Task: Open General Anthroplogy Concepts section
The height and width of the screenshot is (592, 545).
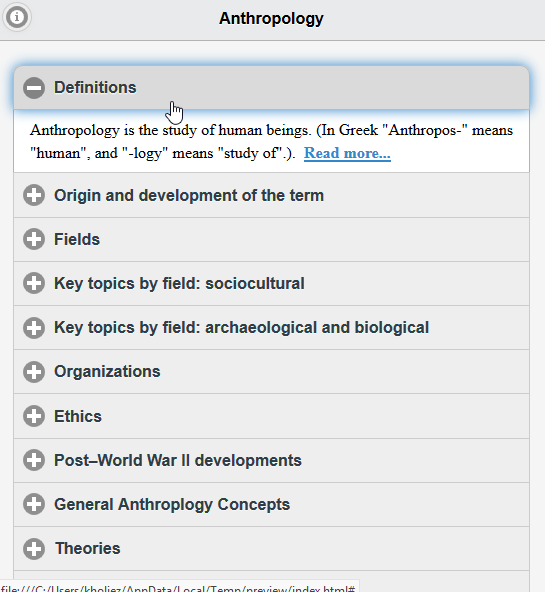Action: (x=271, y=504)
